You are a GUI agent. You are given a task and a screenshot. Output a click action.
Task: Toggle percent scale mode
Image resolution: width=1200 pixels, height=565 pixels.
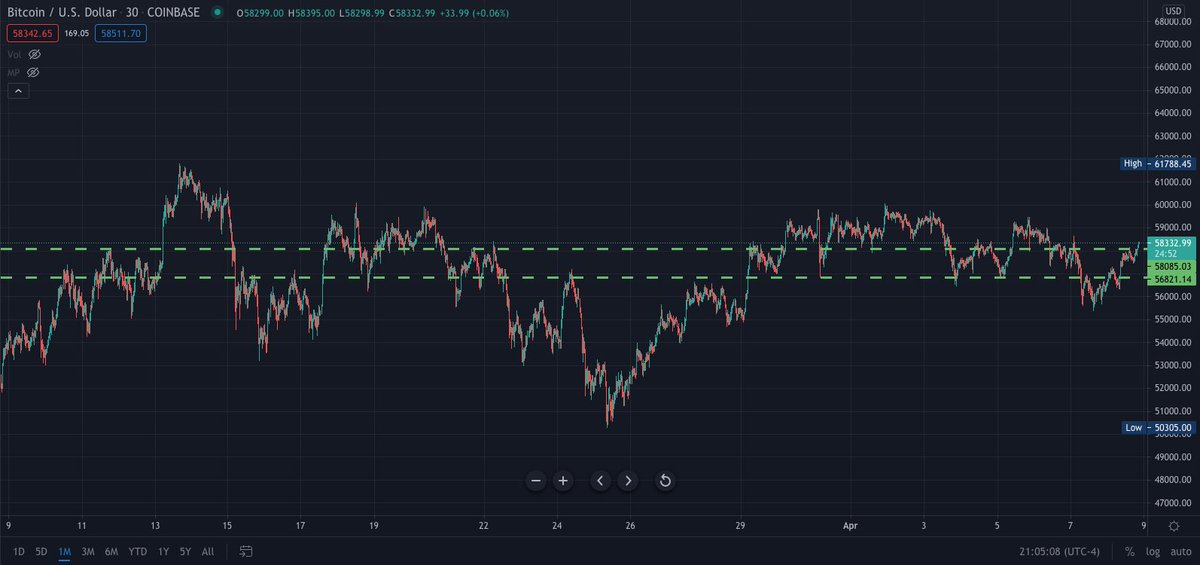point(1130,551)
